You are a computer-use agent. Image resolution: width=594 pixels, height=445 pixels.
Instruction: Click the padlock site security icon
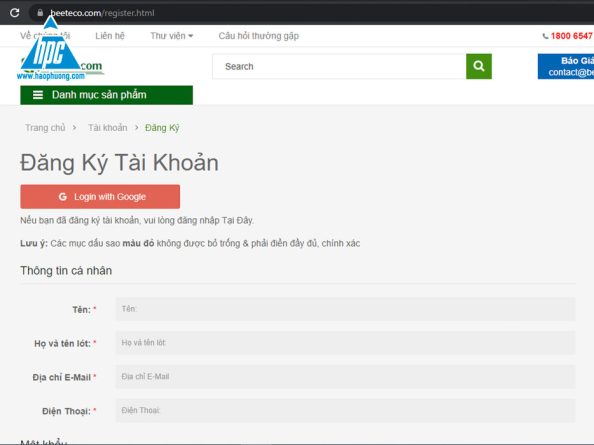tap(40, 13)
